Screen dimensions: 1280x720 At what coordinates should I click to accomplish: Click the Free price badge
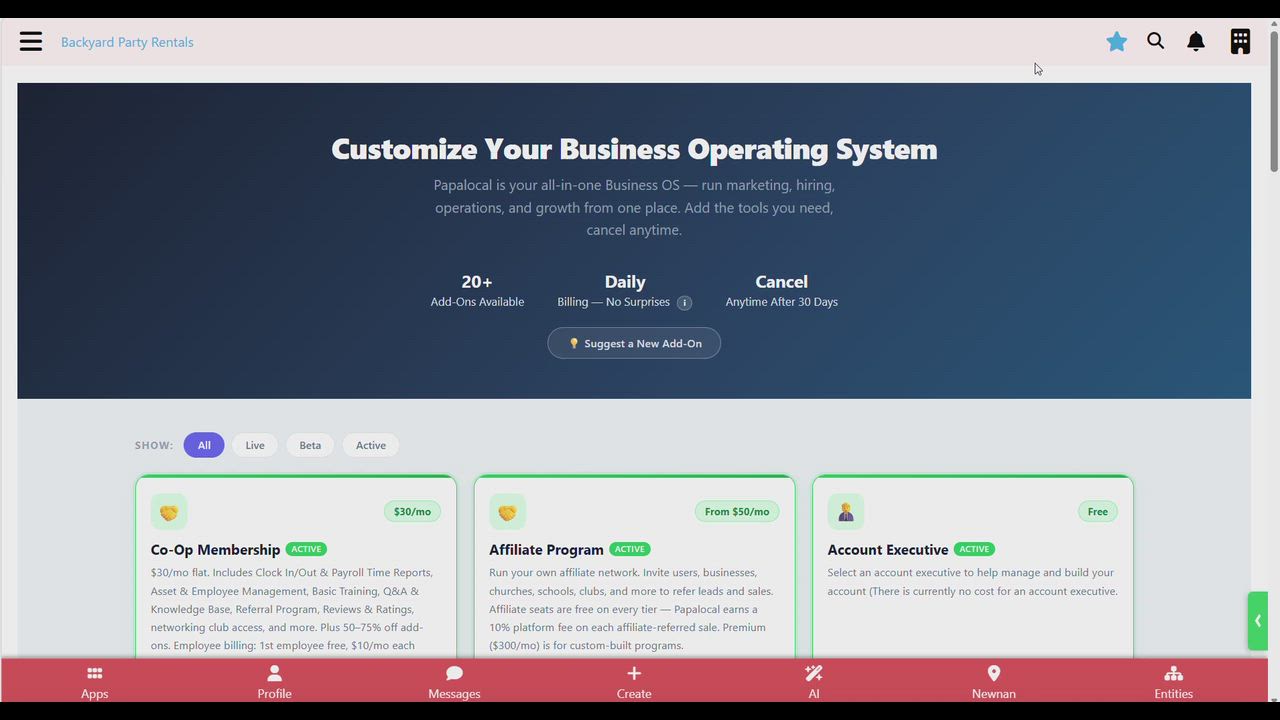(x=1097, y=512)
